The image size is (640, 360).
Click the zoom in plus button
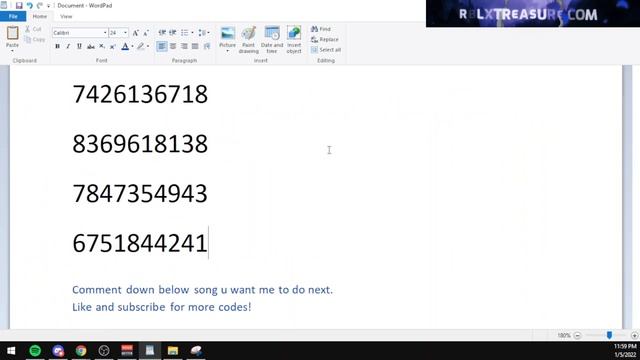[634, 336]
